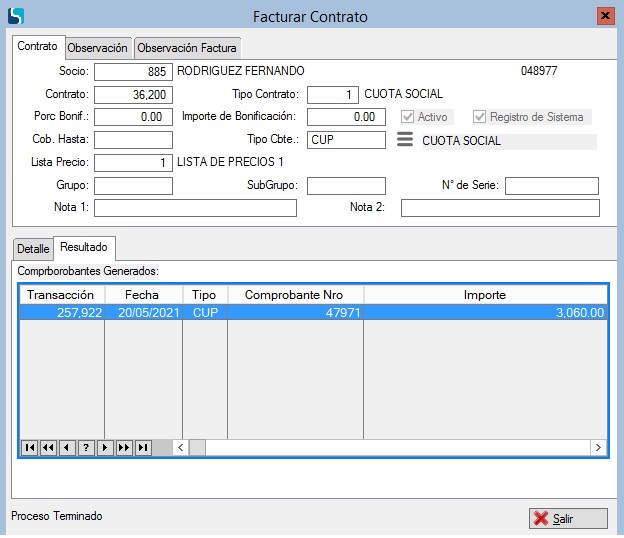Viewport: 624px width, 538px height.
Task: Open Tipo Cbte lookup list icon
Action: click(404, 140)
